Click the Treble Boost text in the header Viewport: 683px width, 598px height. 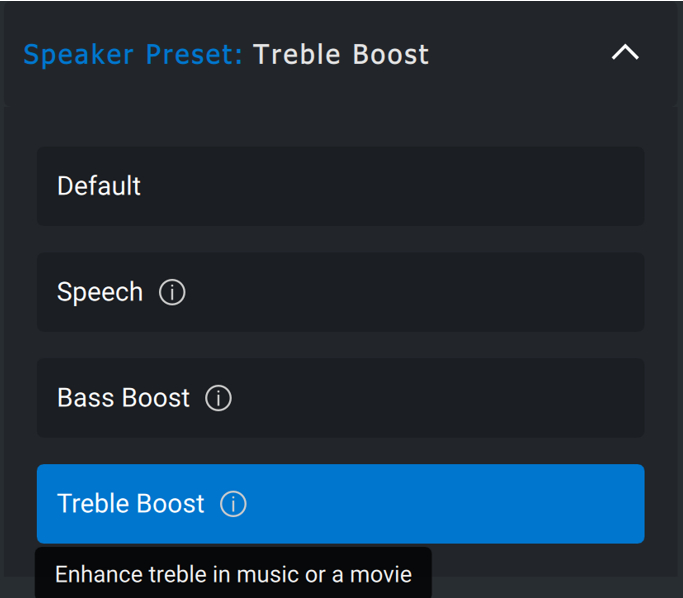[x=341, y=54]
